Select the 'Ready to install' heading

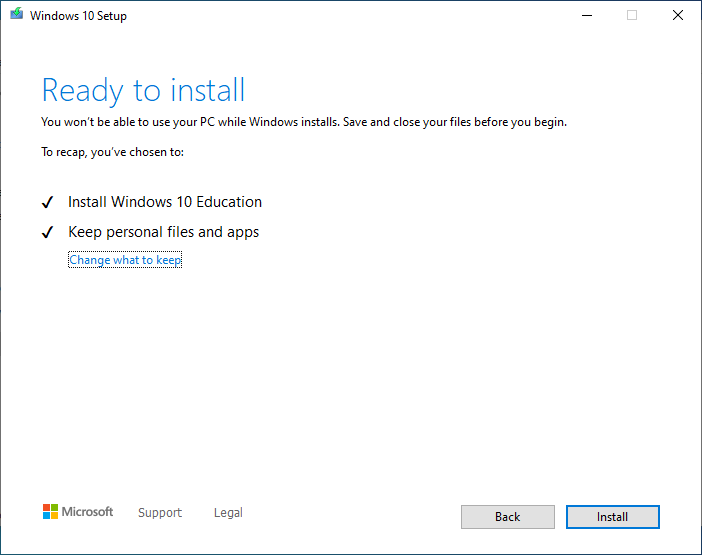click(x=143, y=91)
